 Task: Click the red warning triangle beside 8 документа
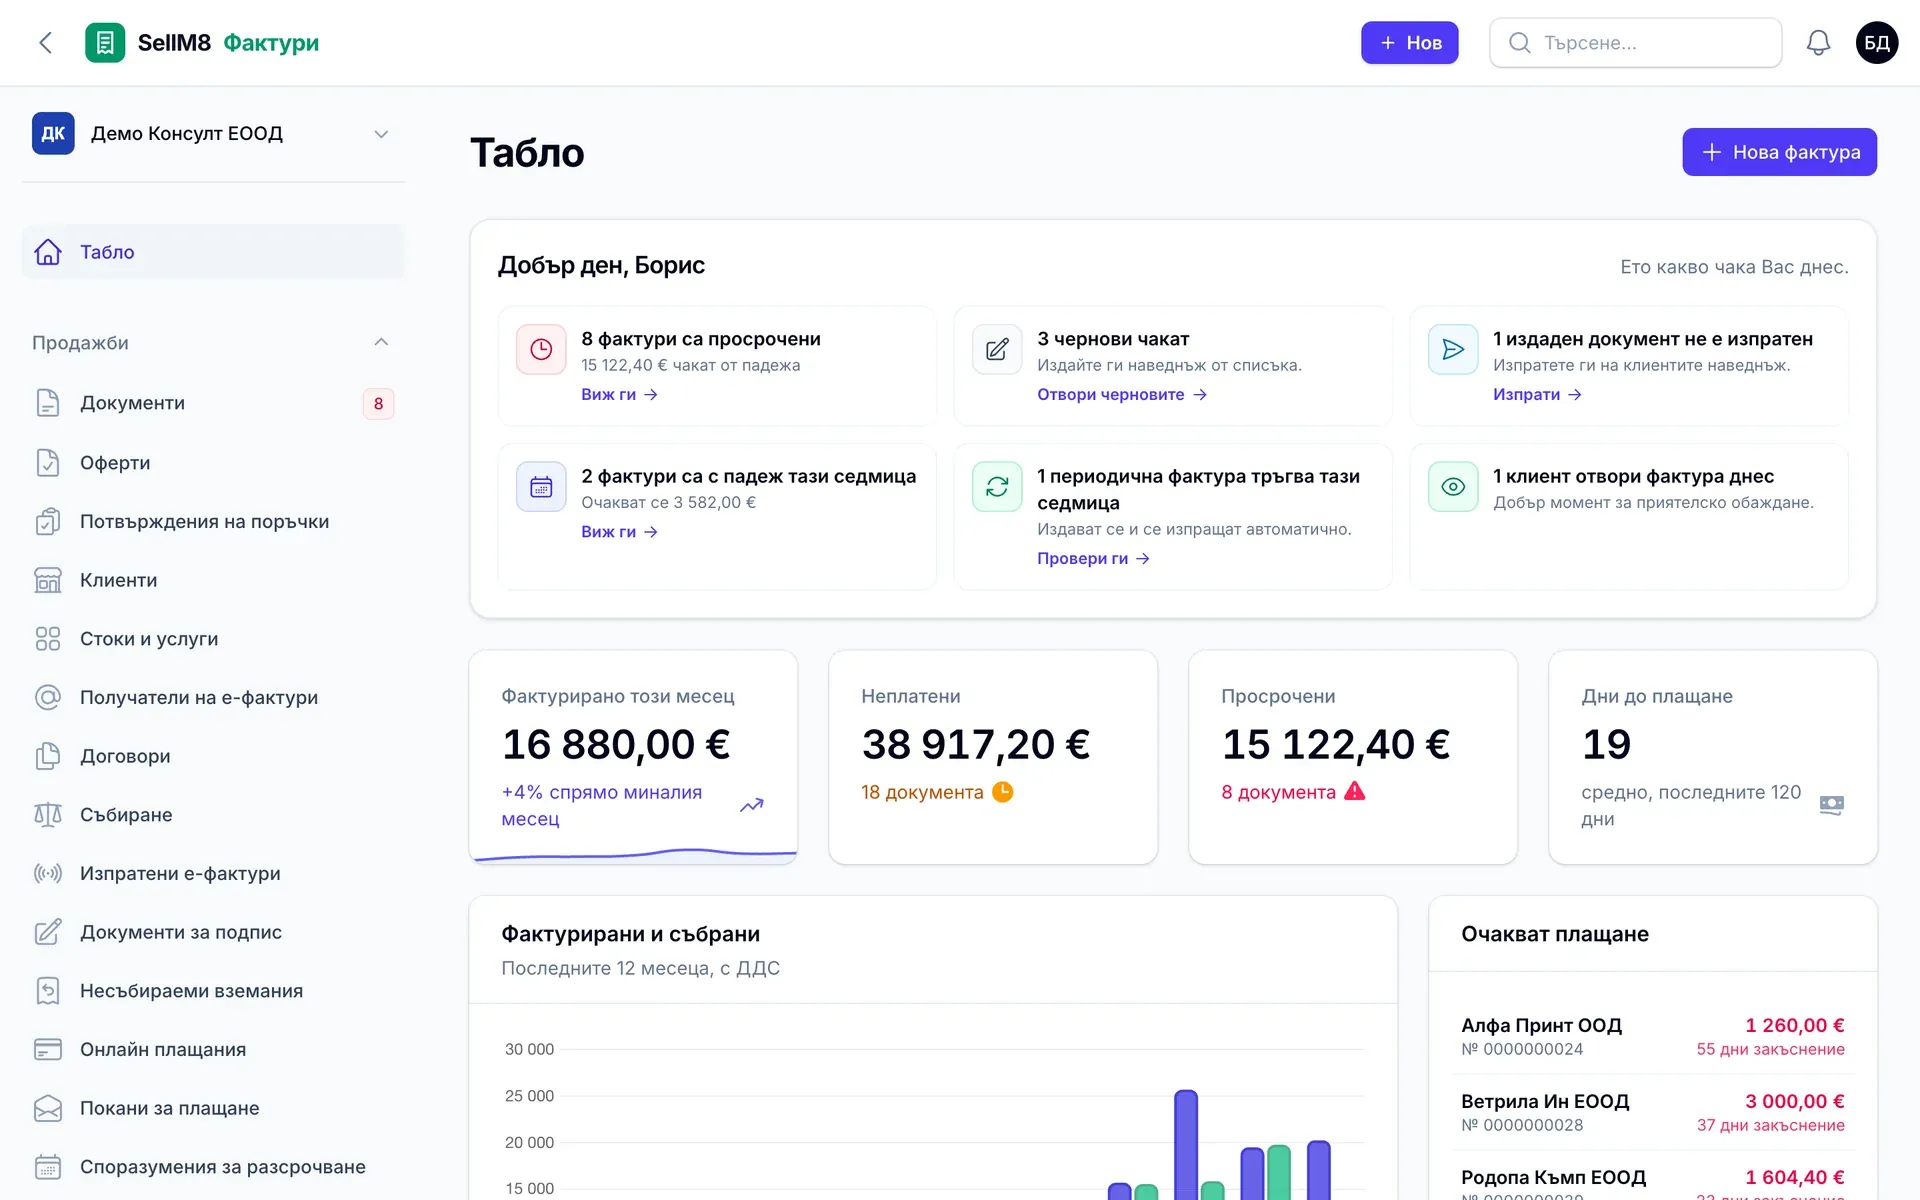point(1355,791)
